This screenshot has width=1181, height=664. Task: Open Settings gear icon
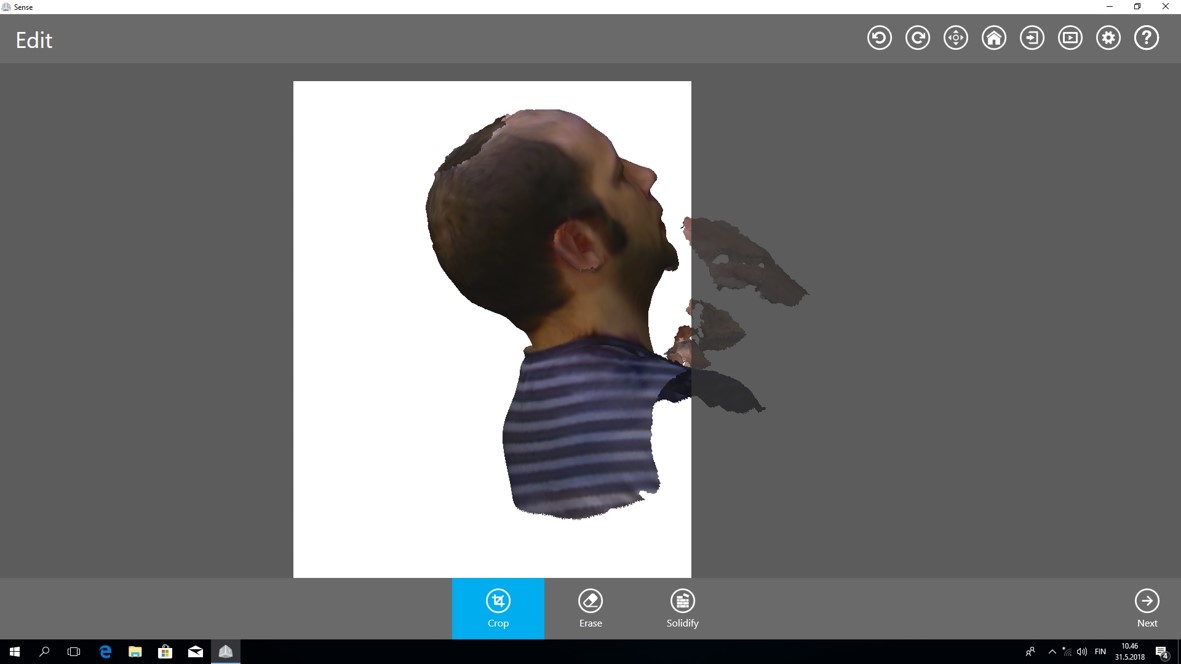(x=1109, y=38)
